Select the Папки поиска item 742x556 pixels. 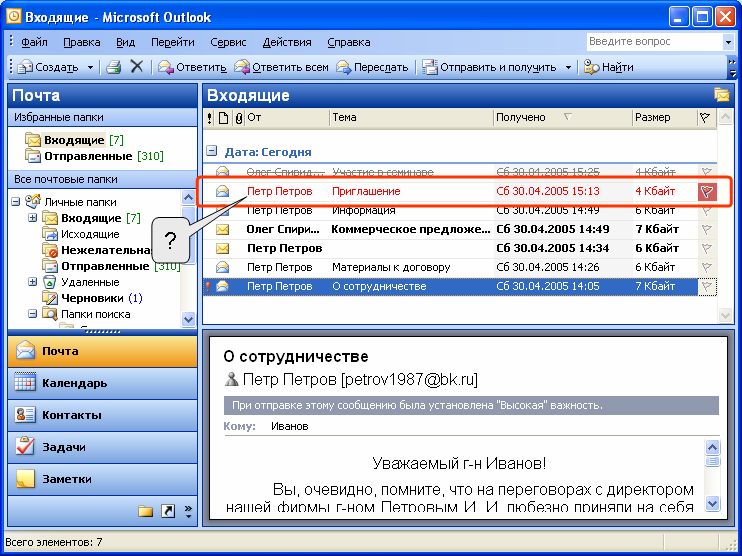[86, 314]
